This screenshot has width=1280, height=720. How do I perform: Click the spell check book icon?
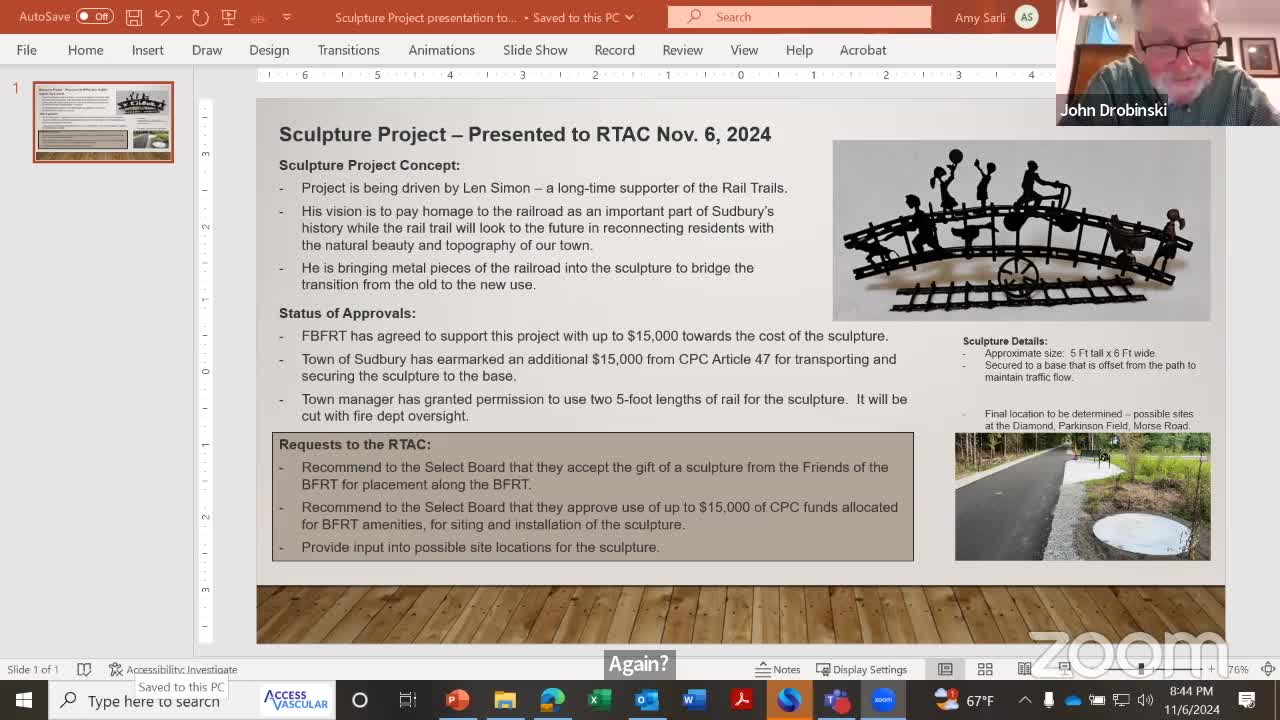point(84,669)
